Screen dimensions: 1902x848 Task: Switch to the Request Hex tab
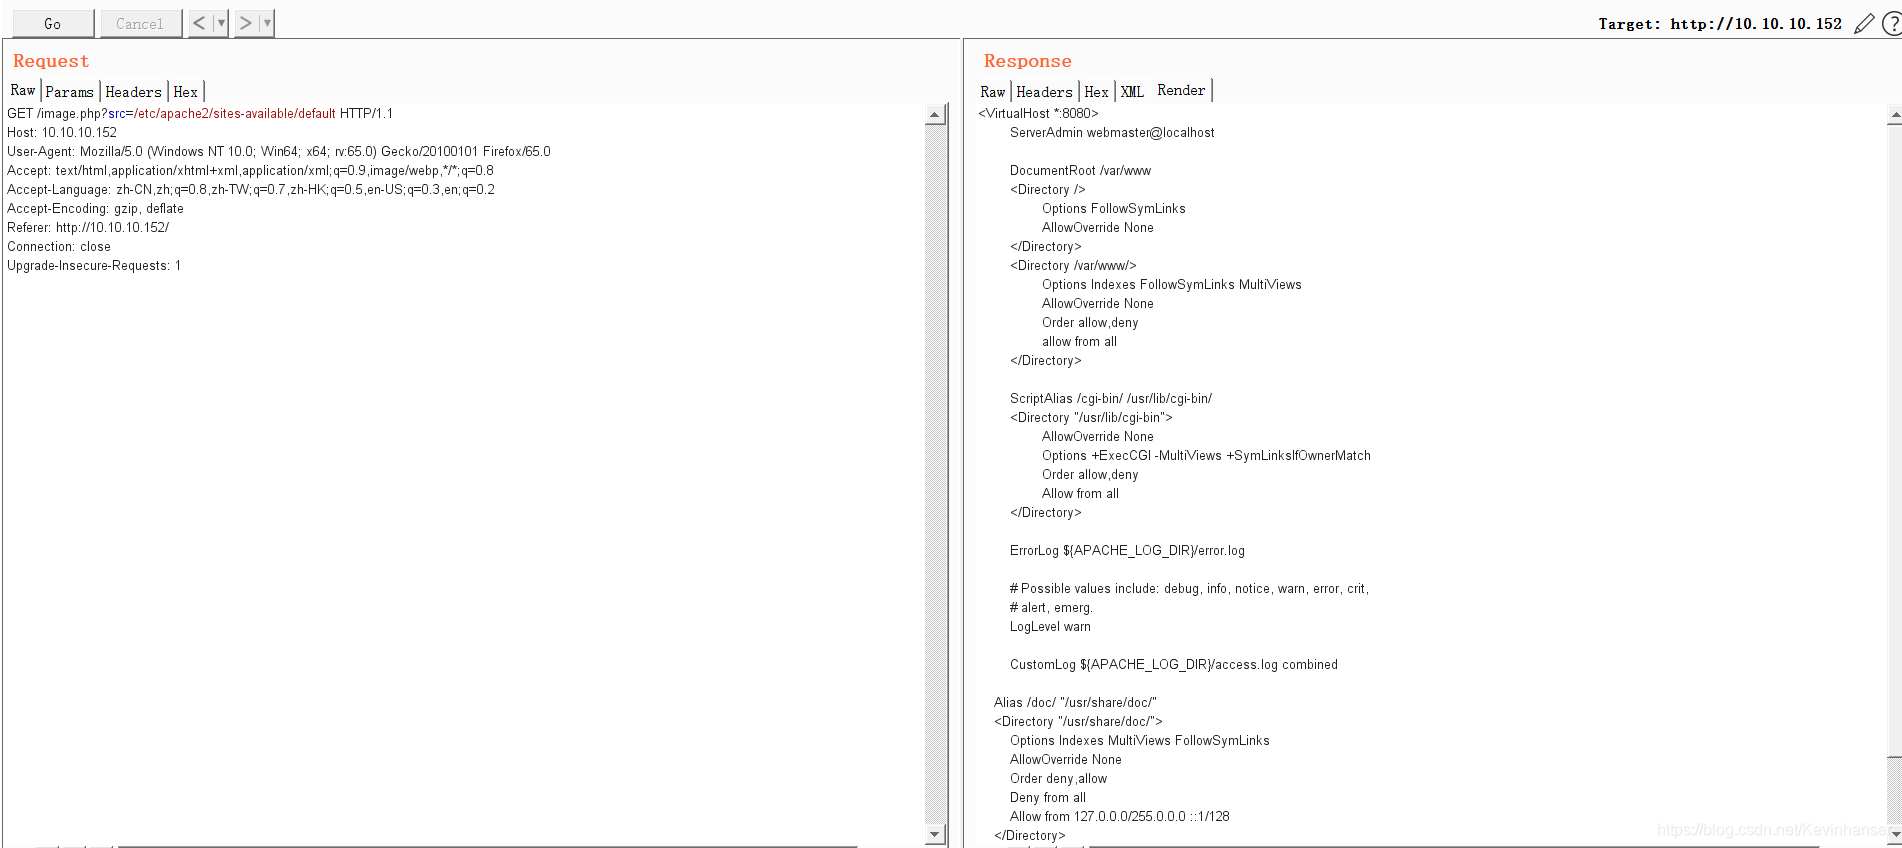click(186, 91)
